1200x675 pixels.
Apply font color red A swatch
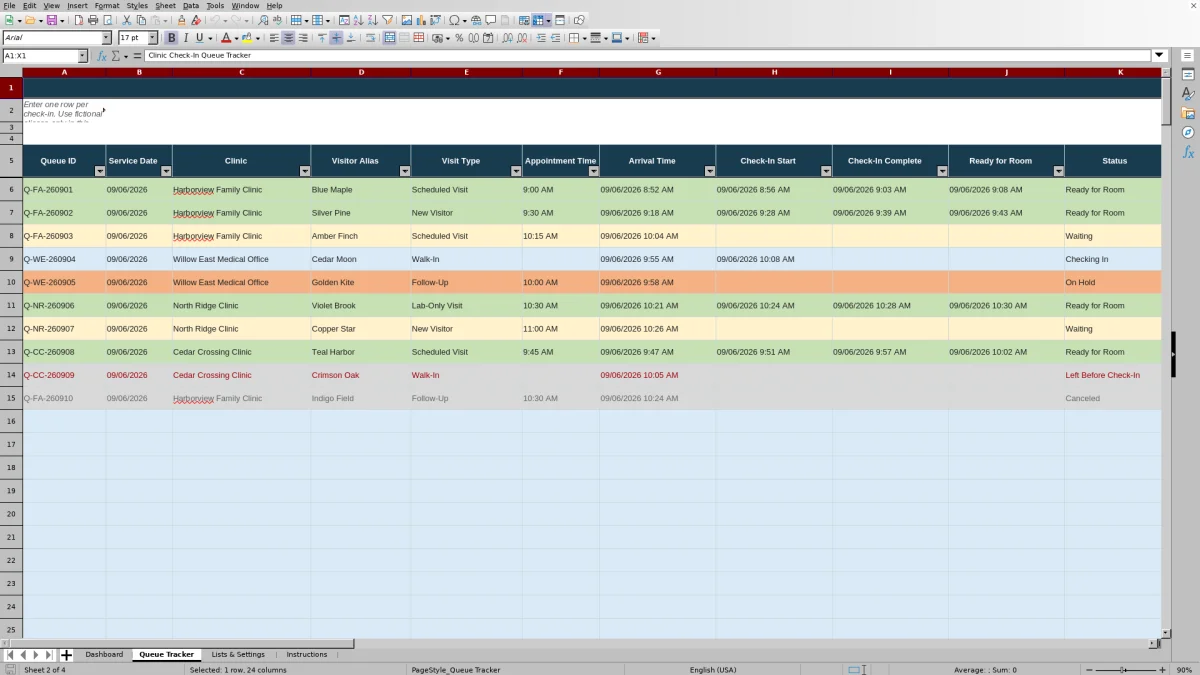(x=226, y=38)
